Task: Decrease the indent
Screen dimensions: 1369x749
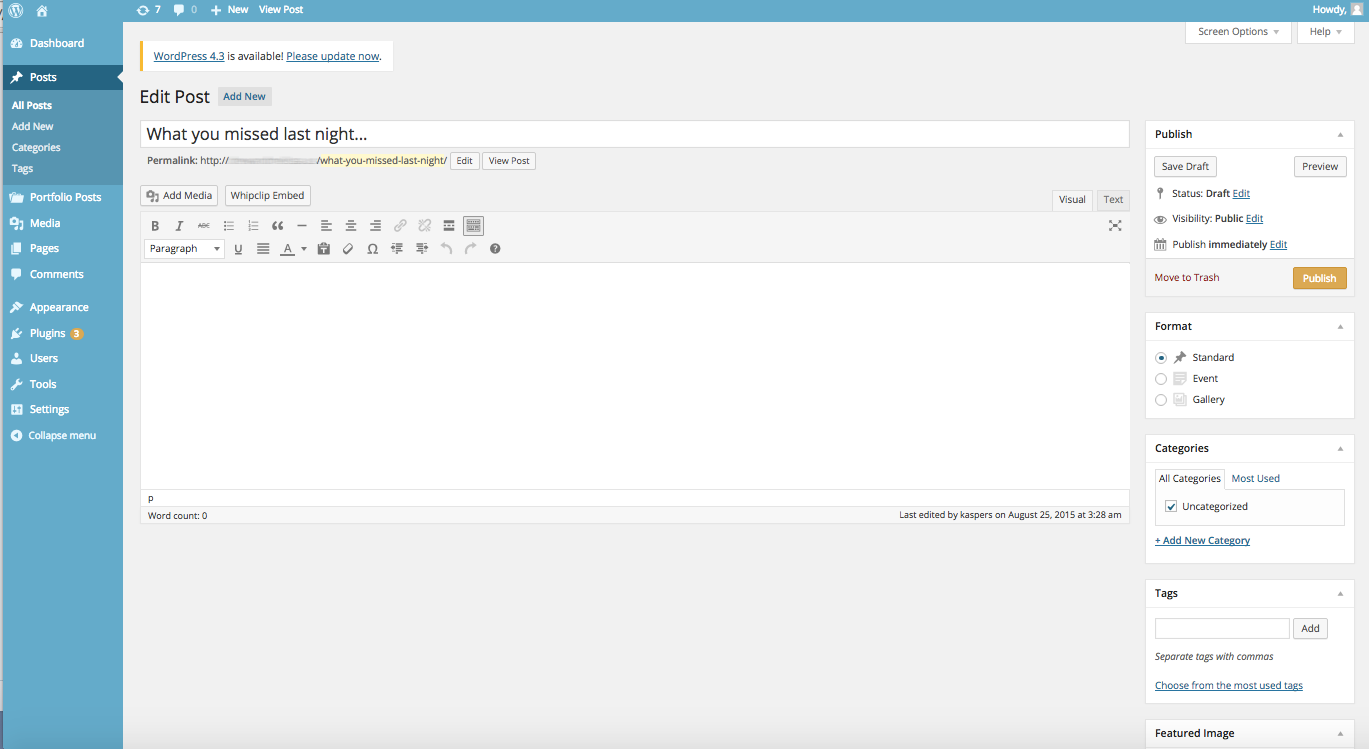Action: click(397, 249)
